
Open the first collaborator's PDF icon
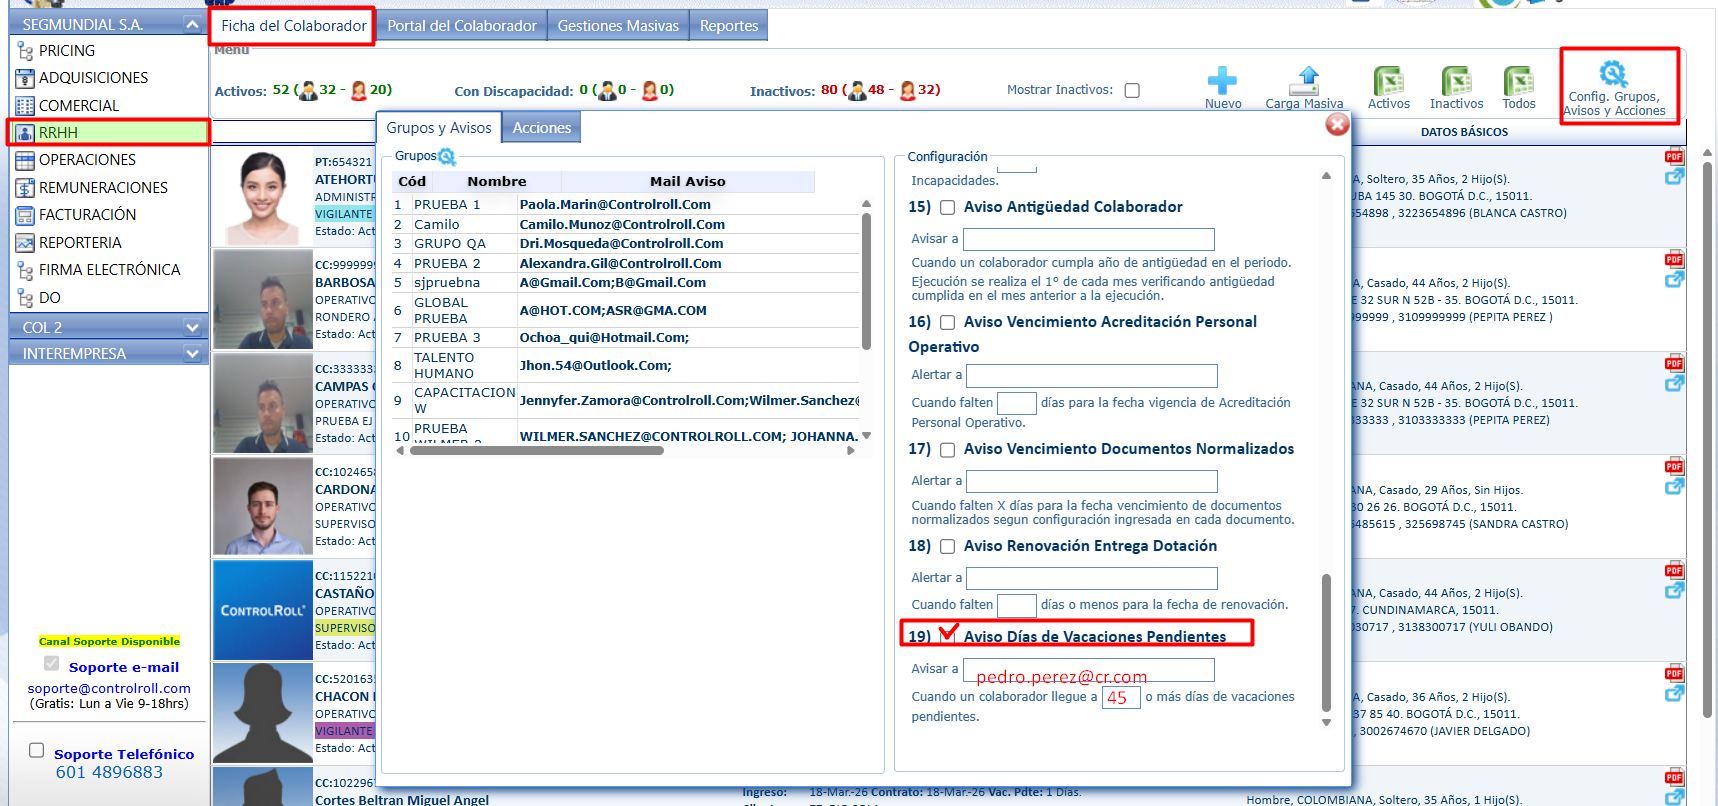click(x=1674, y=157)
